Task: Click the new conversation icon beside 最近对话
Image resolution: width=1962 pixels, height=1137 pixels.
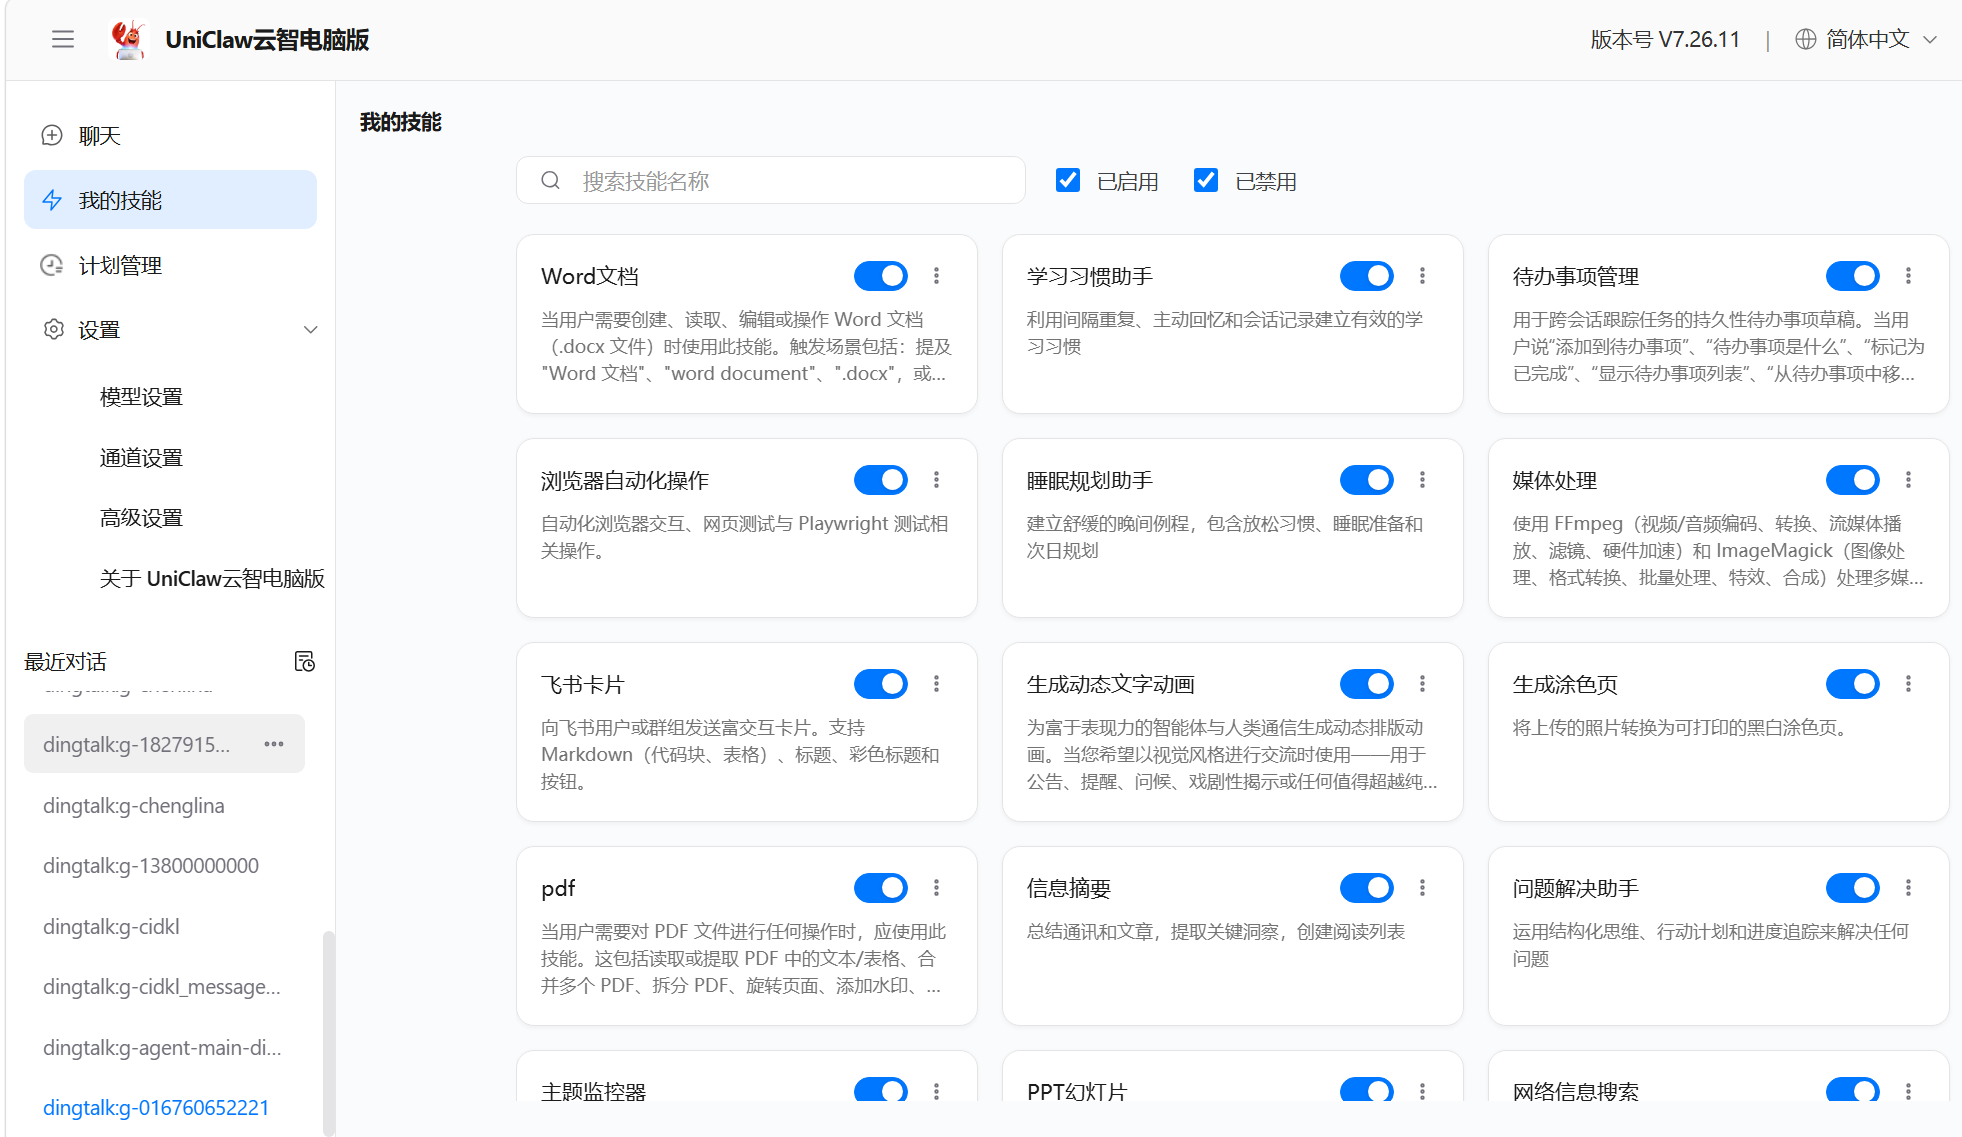Action: [x=305, y=661]
